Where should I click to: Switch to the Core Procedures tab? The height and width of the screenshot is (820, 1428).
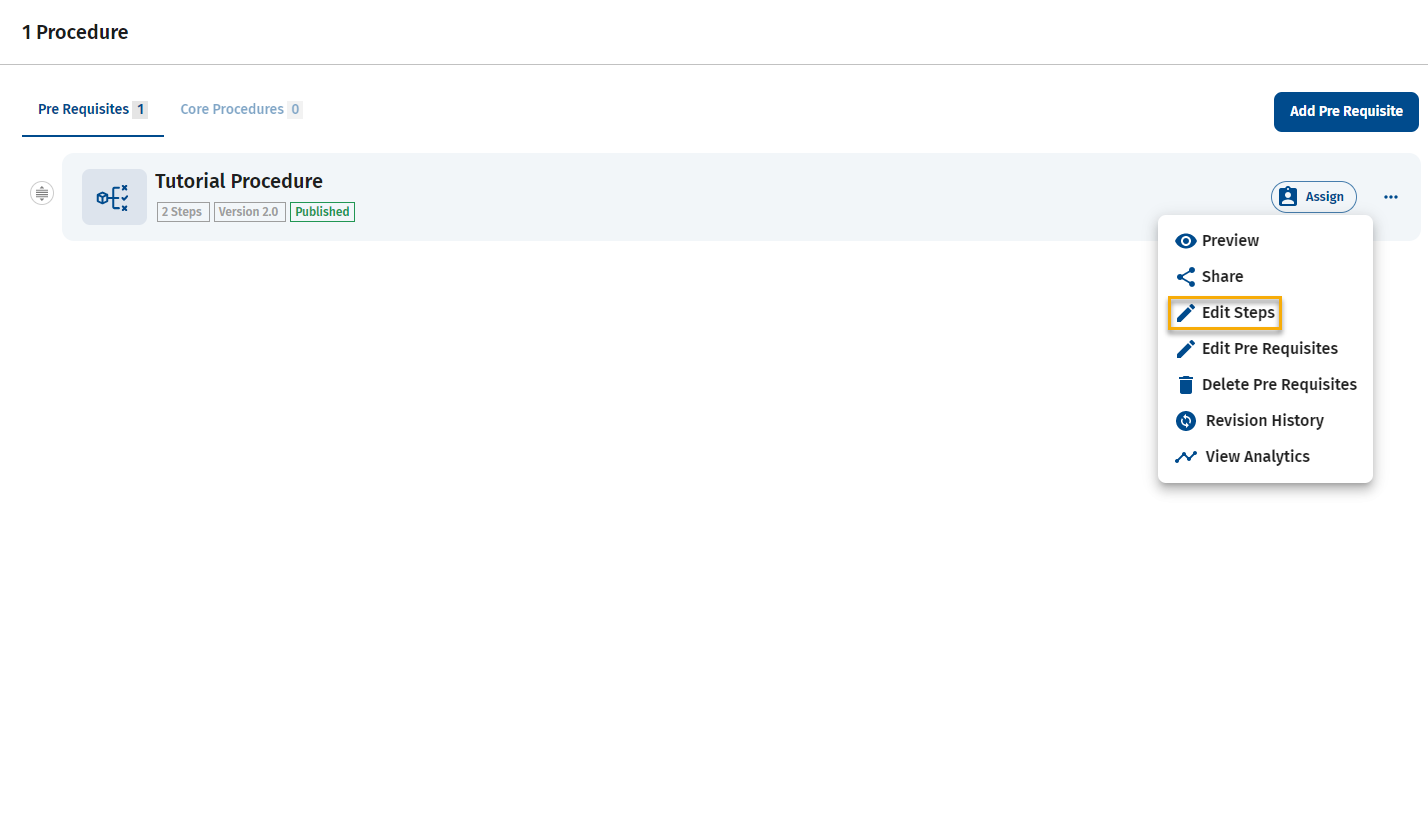coord(232,109)
